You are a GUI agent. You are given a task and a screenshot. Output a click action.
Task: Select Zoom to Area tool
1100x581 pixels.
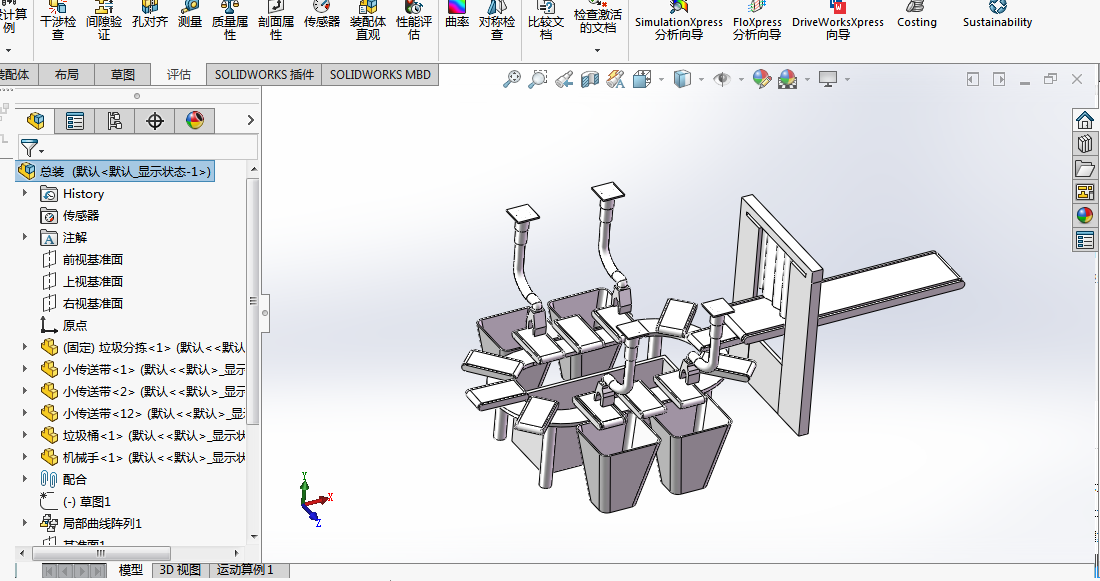(x=537, y=79)
